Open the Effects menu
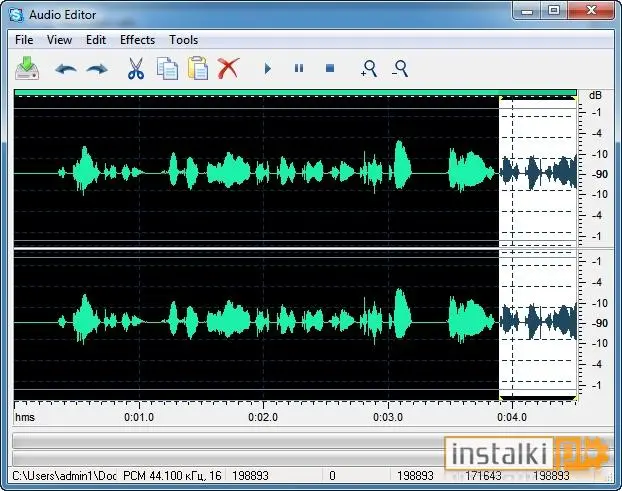 pyautogui.click(x=137, y=40)
